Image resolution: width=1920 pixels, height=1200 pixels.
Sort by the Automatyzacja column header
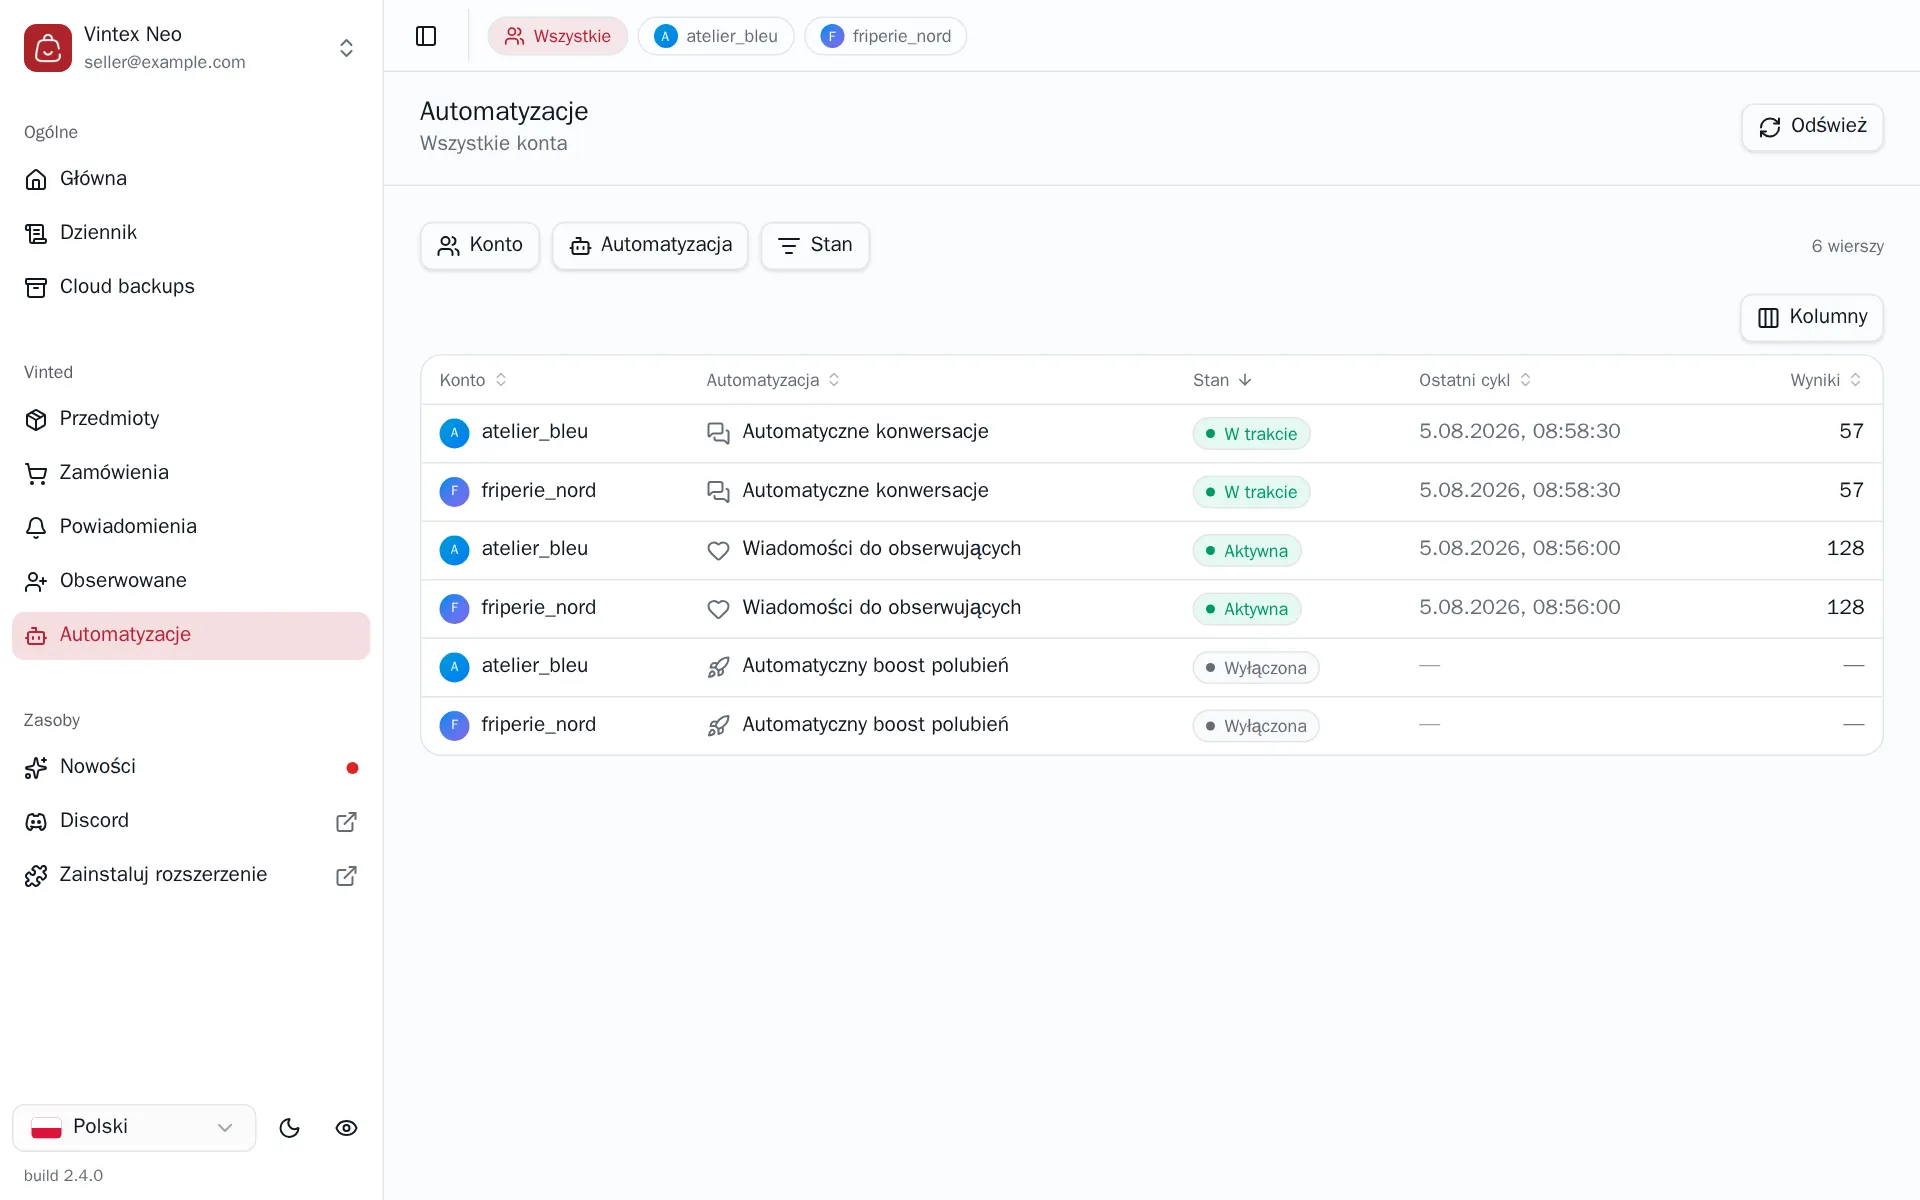click(x=773, y=380)
